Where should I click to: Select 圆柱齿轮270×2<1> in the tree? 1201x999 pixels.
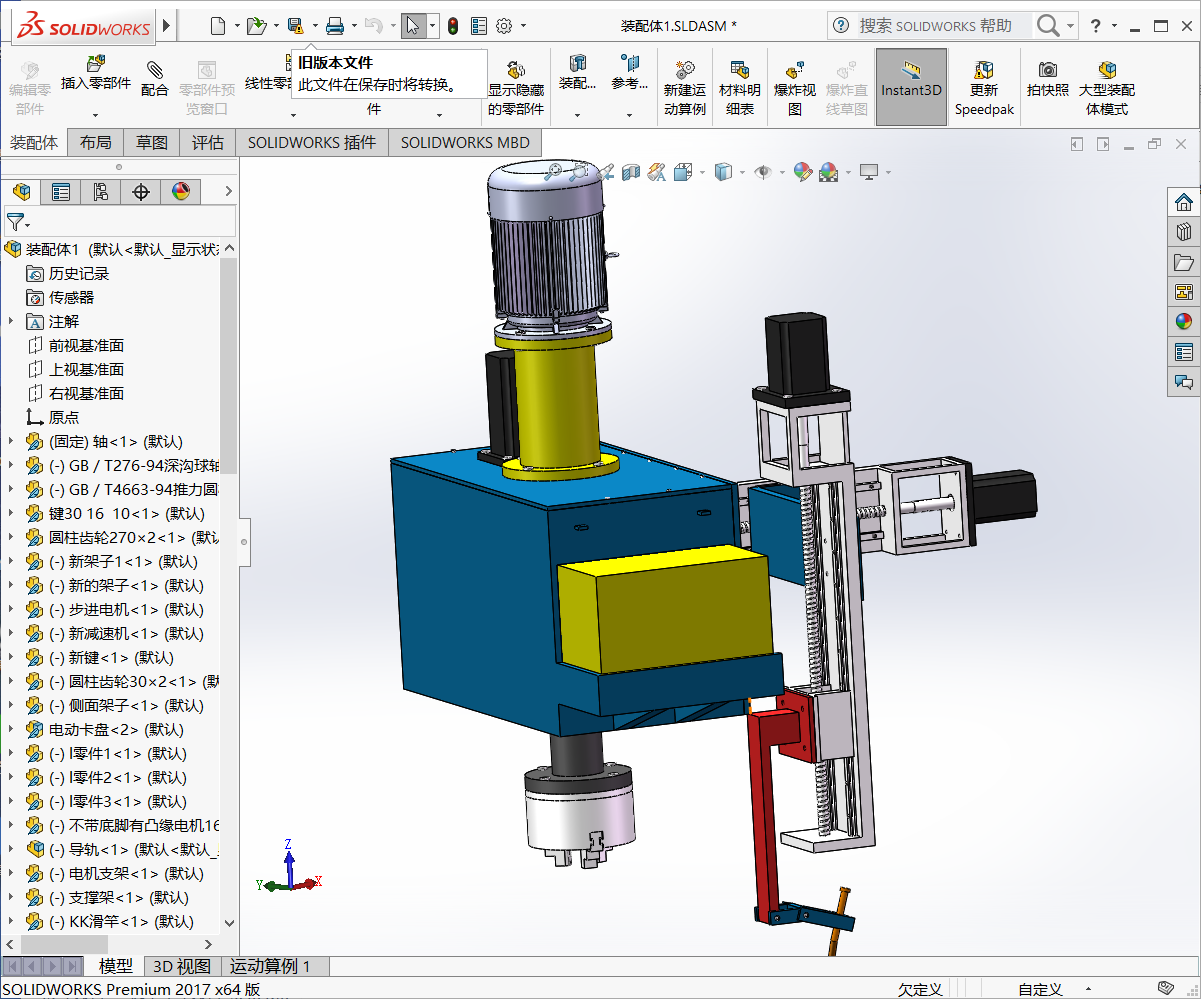click(134, 537)
